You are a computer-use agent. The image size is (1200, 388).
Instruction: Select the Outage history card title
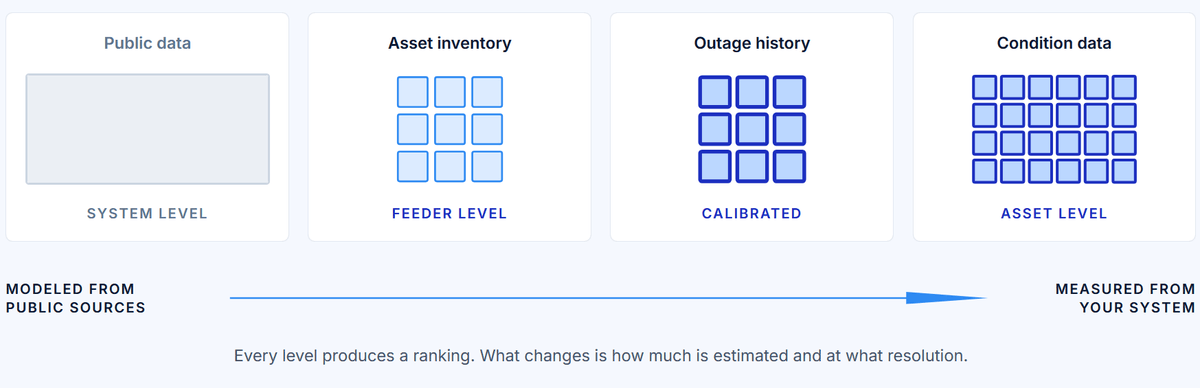coord(752,44)
